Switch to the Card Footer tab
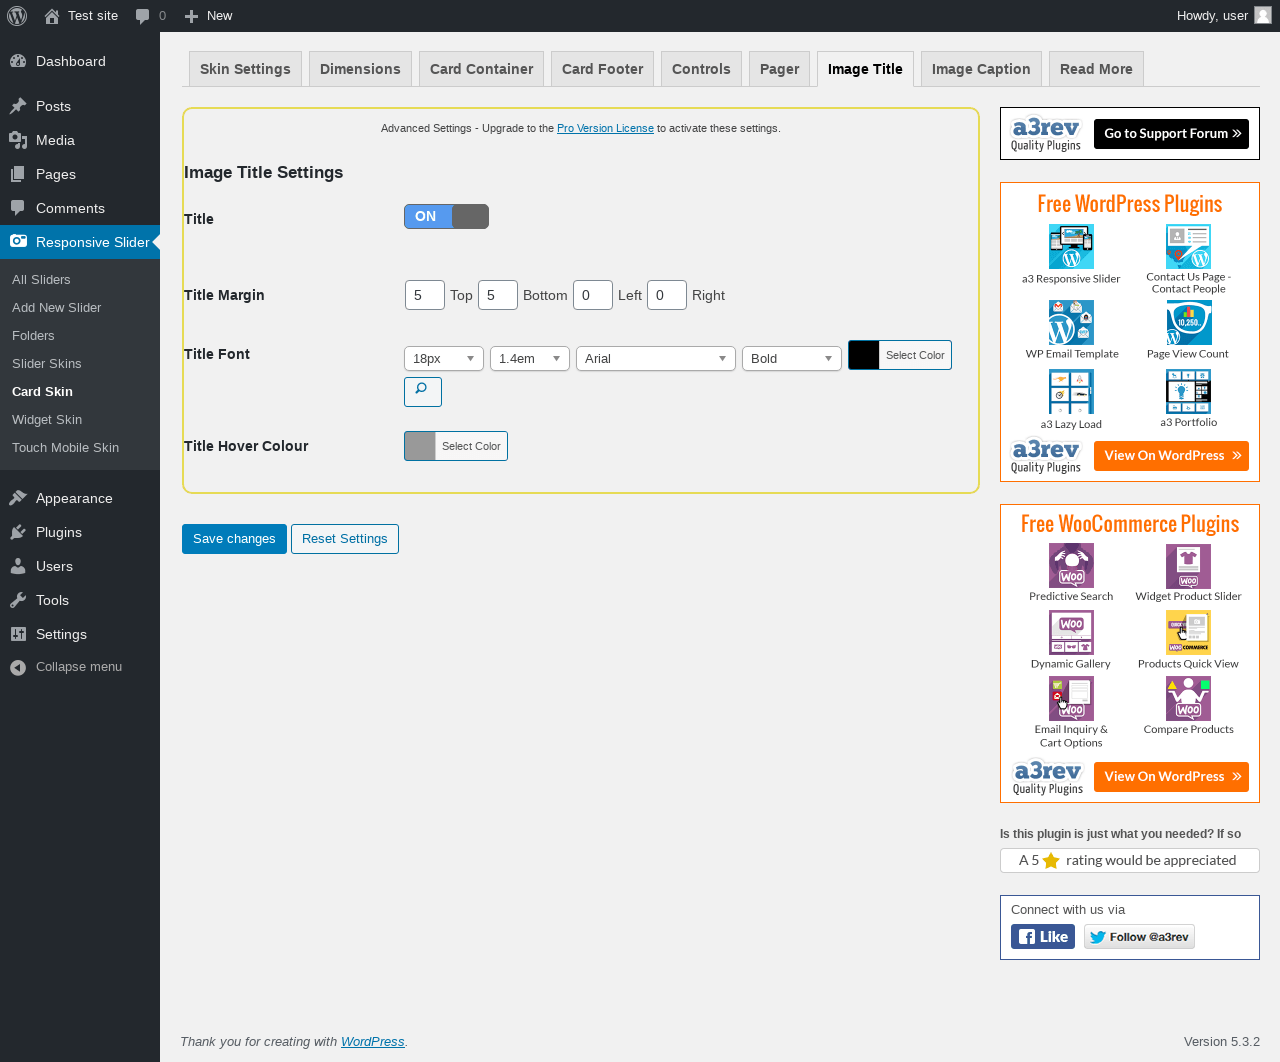Screen dimensions: 1280x1062 click(x=603, y=69)
